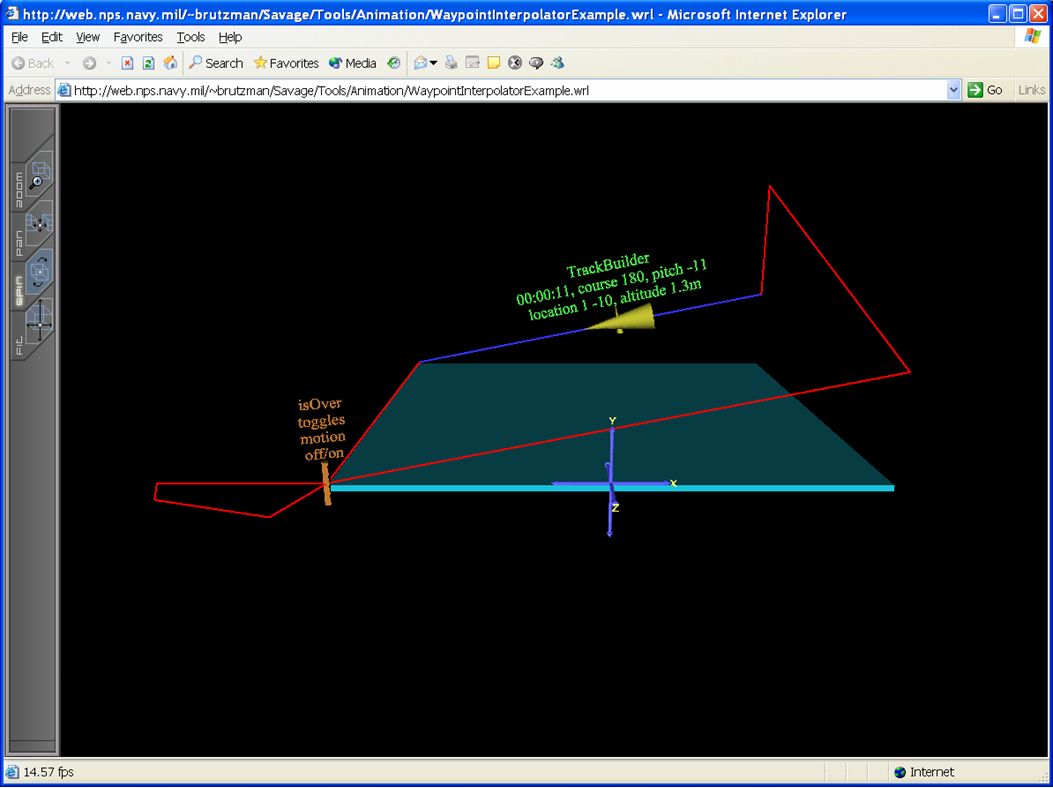Open the Tools menu

[x=190, y=37]
